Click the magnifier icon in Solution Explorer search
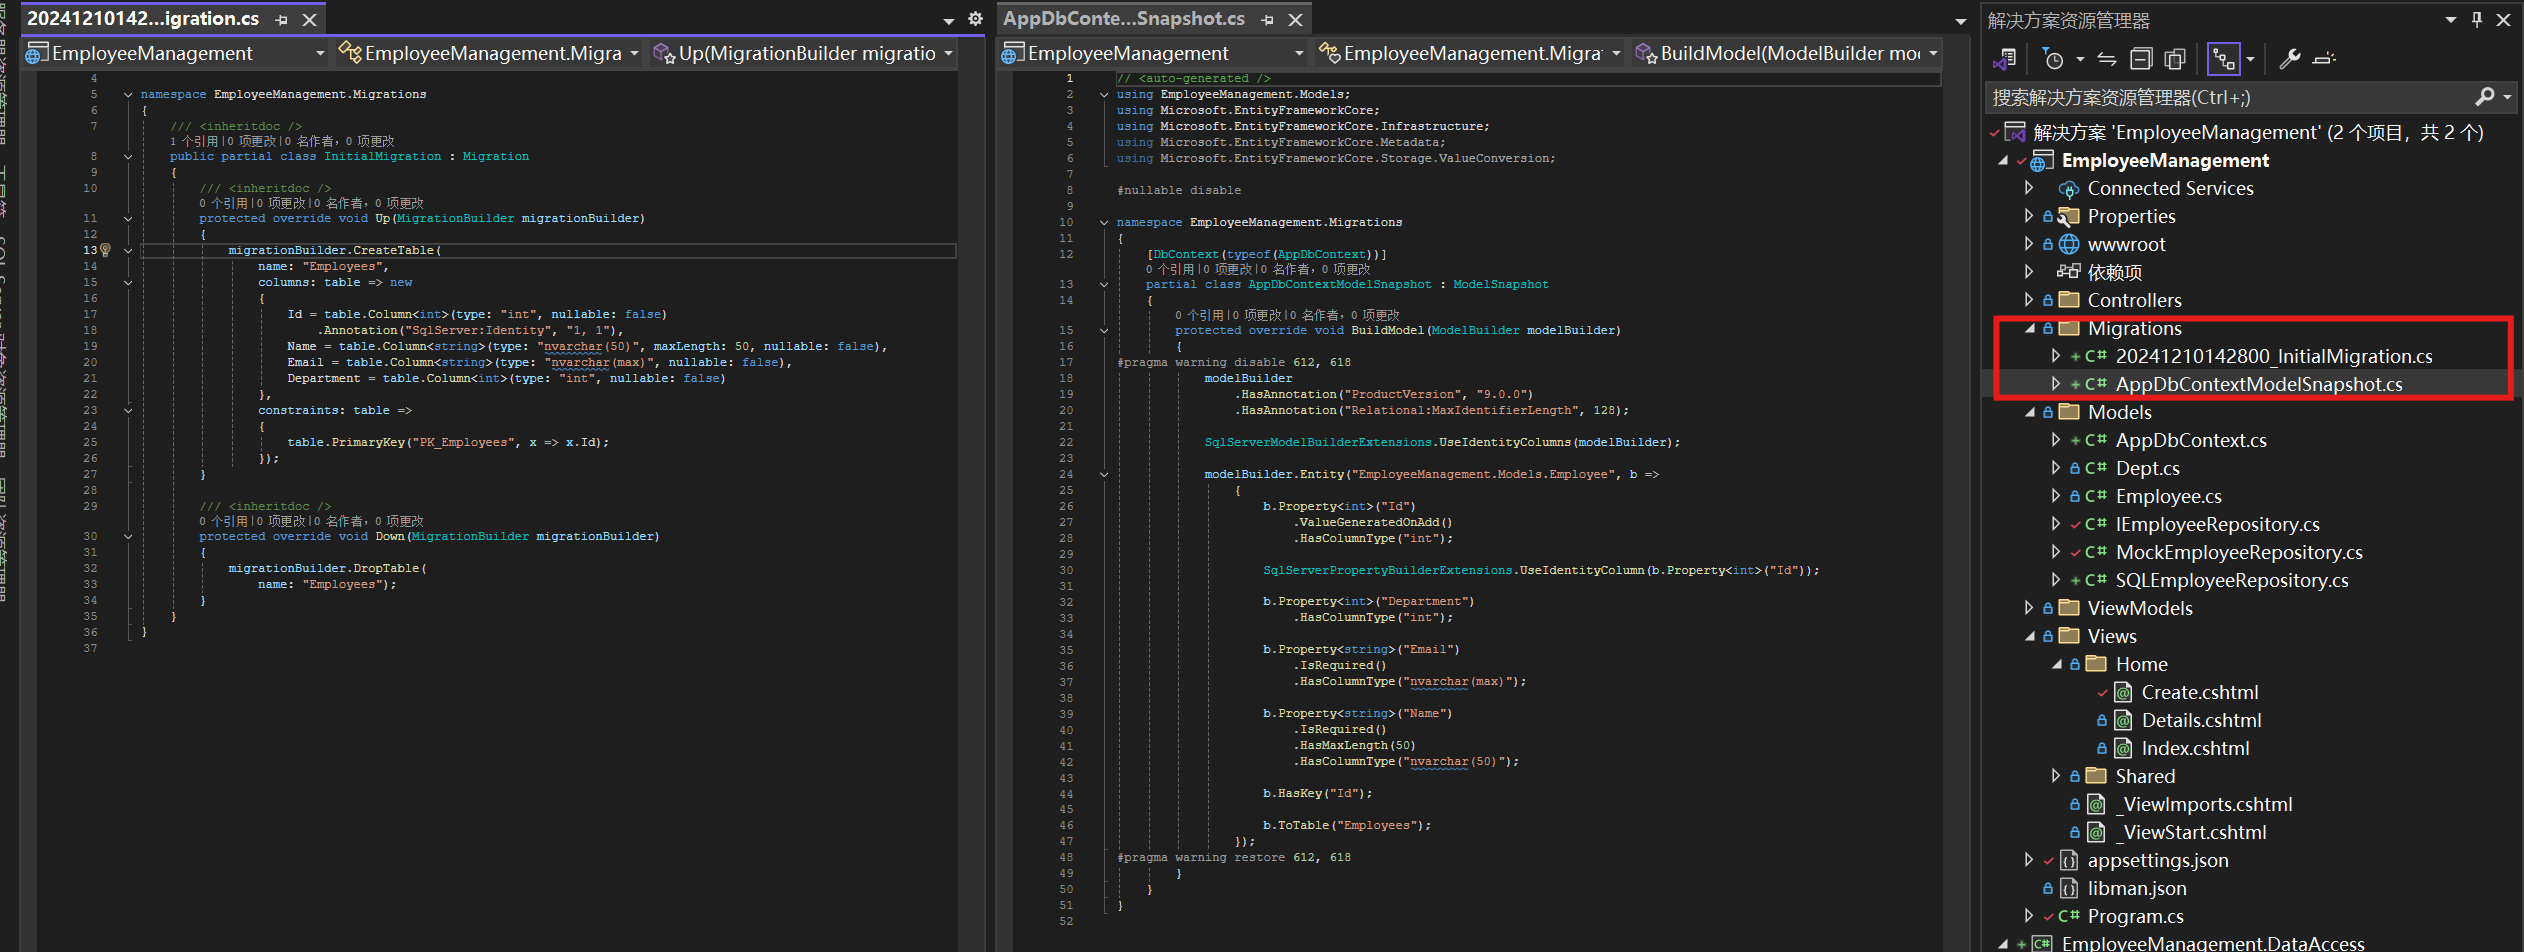2524x952 pixels. [2485, 97]
